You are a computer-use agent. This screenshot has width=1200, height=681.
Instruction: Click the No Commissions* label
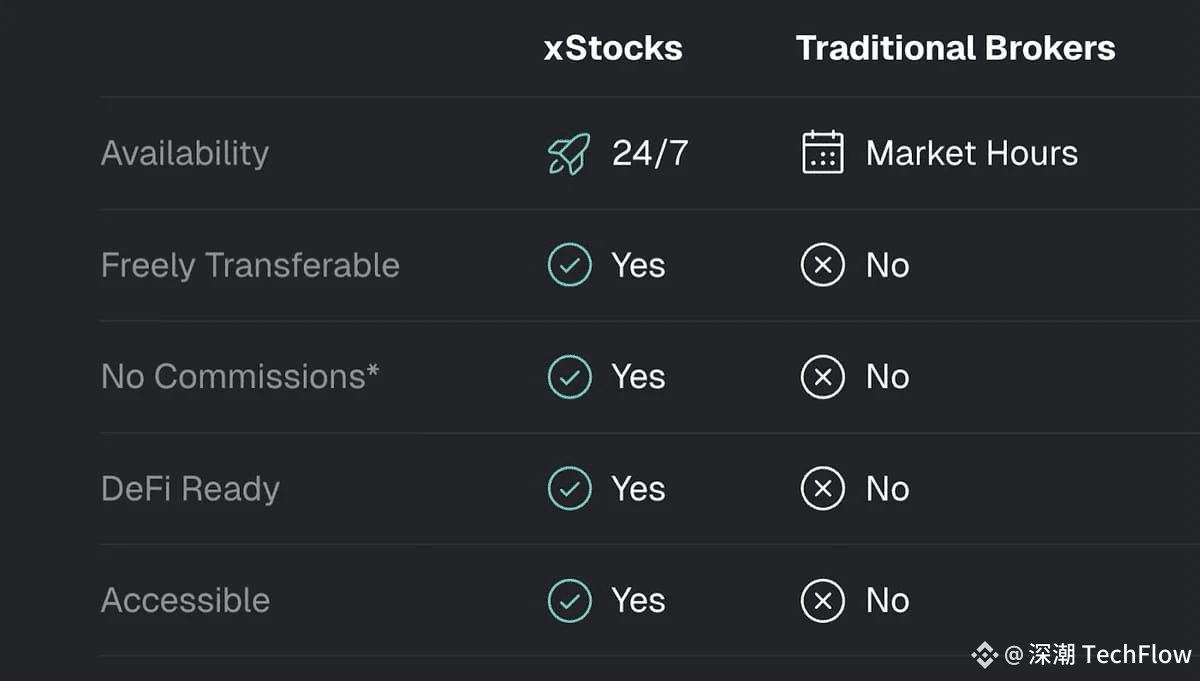pos(240,376)
